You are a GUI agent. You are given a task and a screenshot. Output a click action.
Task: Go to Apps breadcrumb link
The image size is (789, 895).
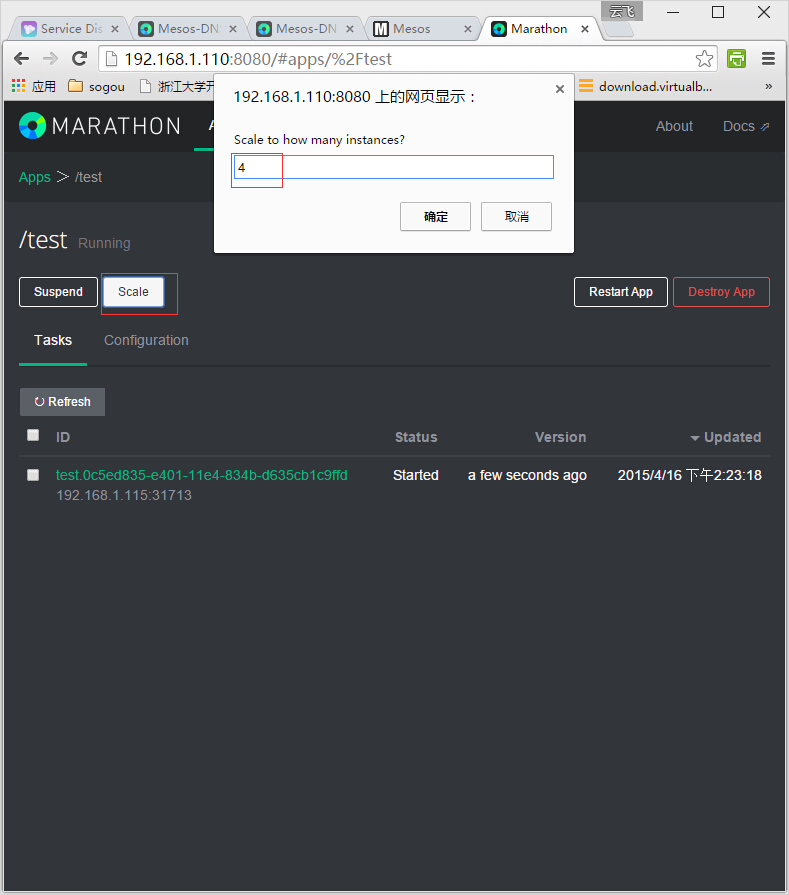pos(35,177)
